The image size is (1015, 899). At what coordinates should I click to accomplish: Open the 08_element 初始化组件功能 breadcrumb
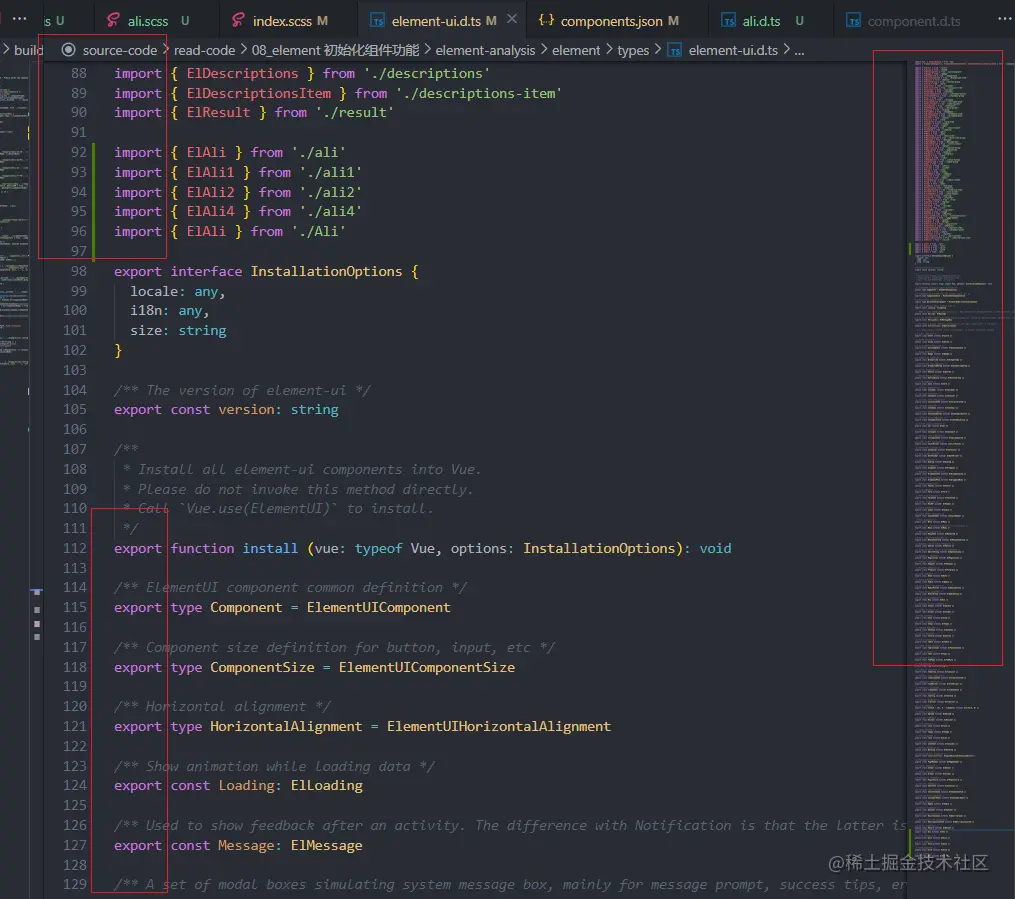coord(335,50)
